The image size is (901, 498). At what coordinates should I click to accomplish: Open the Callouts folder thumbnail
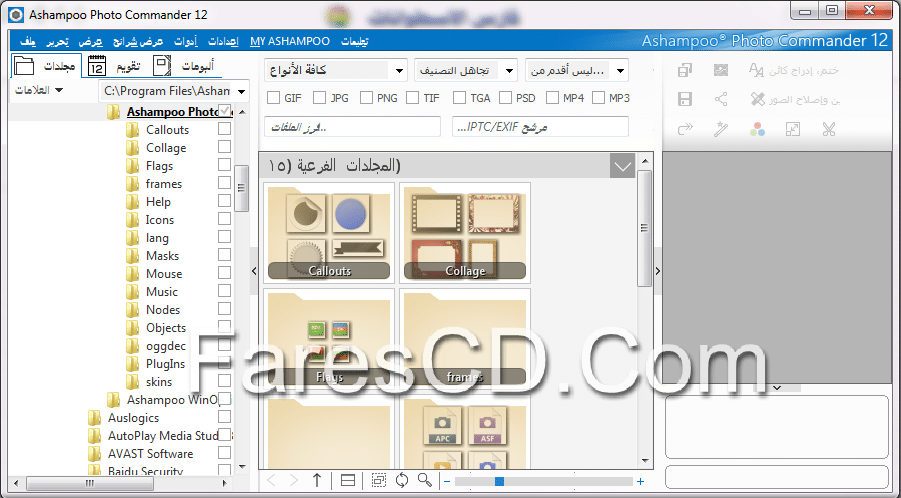click(329, 233)
